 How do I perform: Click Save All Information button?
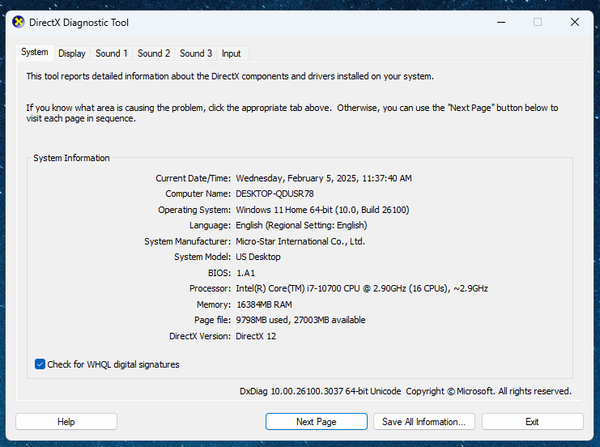pos(425,422)
